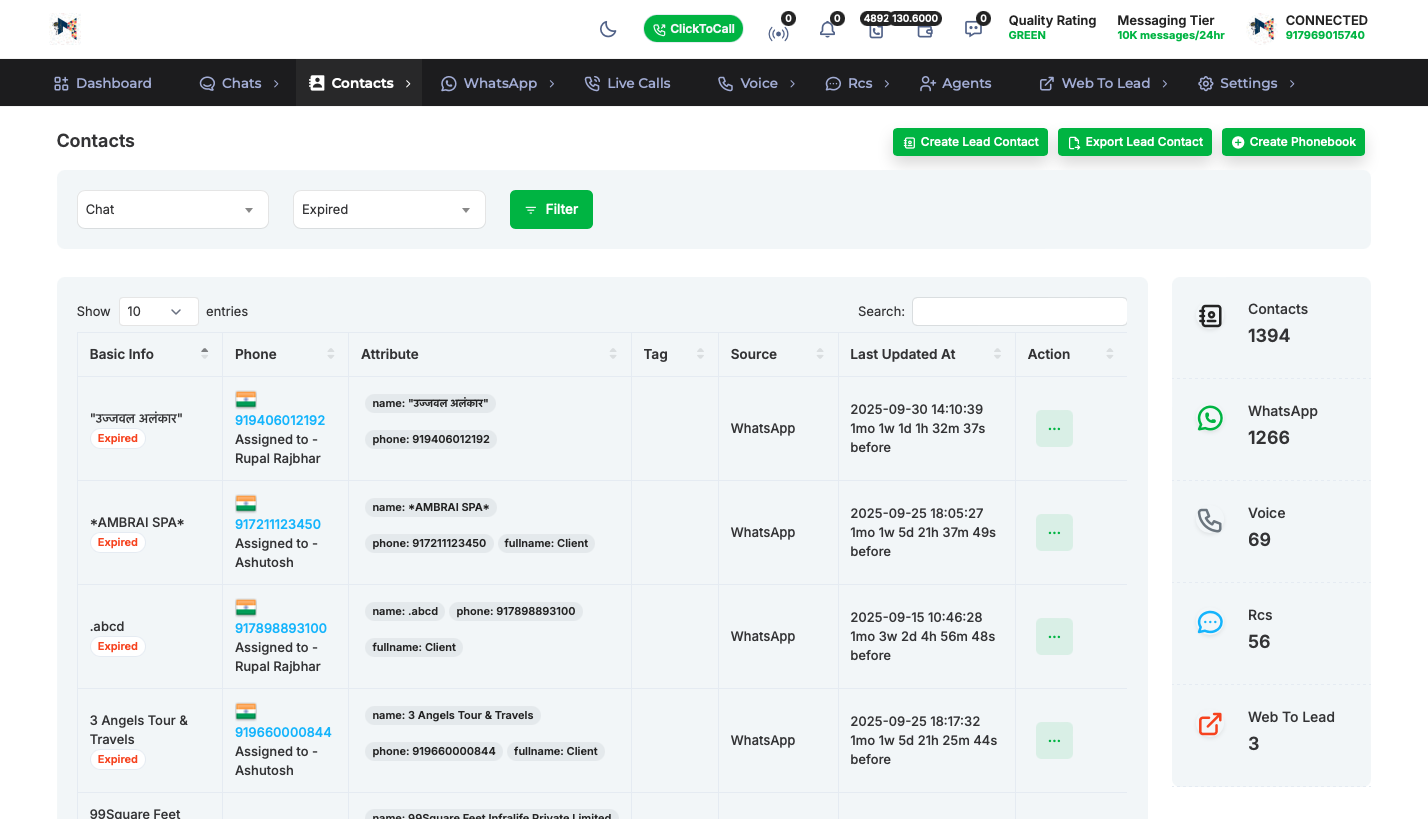
Task: Change entries count in Show dropdown
Action: (158, 311)
